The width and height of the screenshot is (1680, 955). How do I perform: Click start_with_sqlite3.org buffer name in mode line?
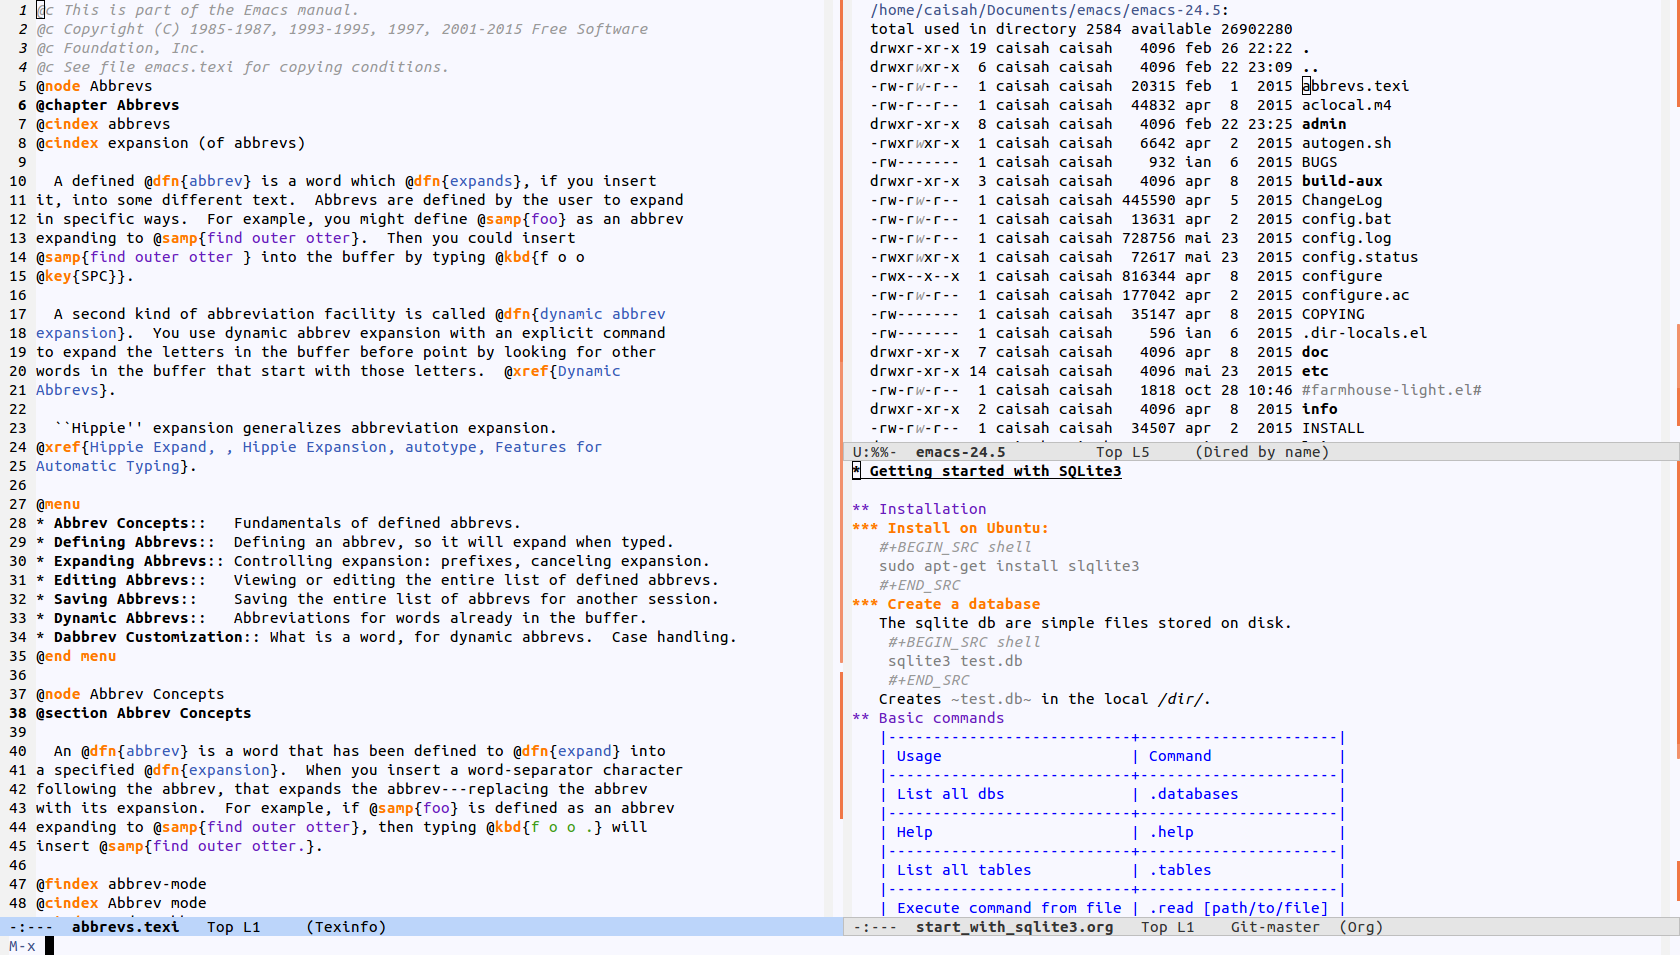click(x=1014, y=927)
